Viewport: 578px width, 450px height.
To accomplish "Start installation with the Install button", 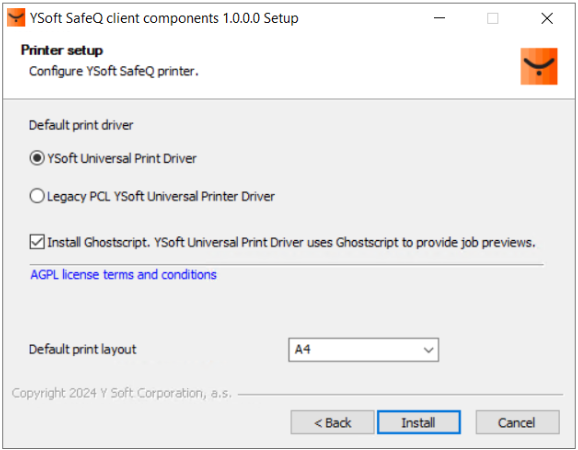I will coord(419,422).
